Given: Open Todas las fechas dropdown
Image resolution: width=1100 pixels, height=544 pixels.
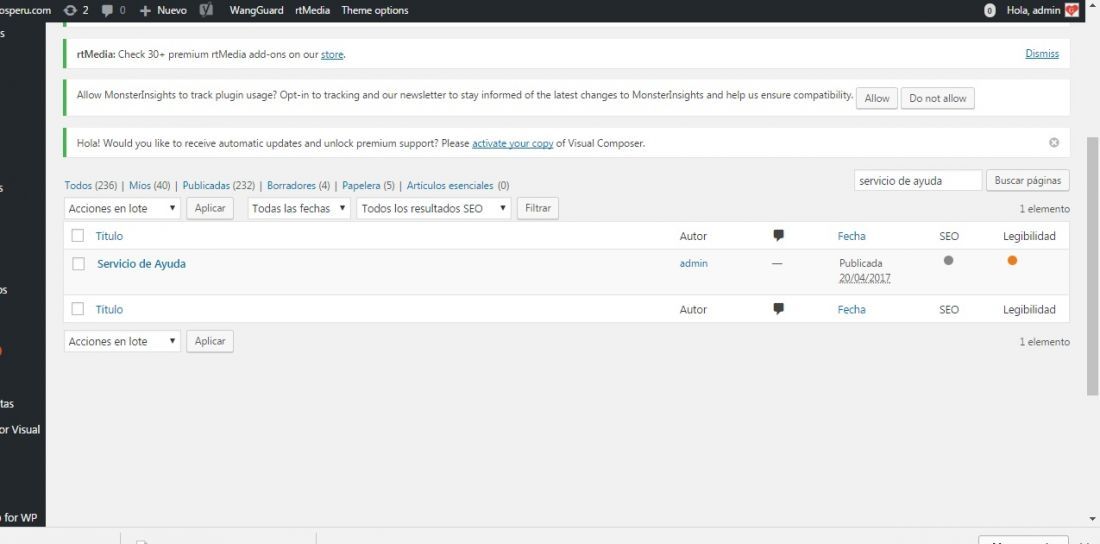Looking at the screenshot, I should (x=299, y=208).
